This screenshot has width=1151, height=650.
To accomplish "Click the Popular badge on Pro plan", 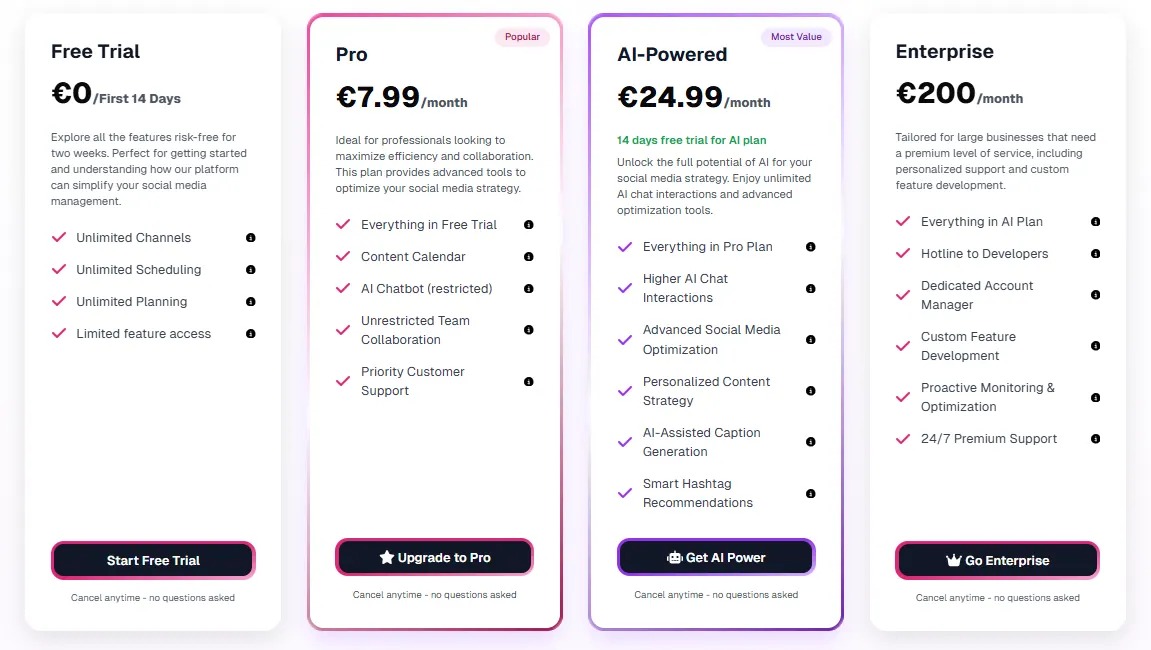I will pos(522,37).
